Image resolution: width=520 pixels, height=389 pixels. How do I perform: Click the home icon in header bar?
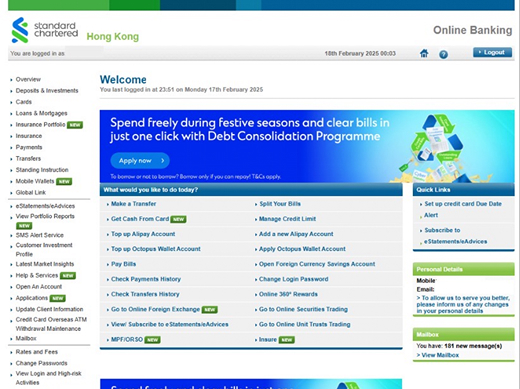pyautogui.click(x=424, y=53)
